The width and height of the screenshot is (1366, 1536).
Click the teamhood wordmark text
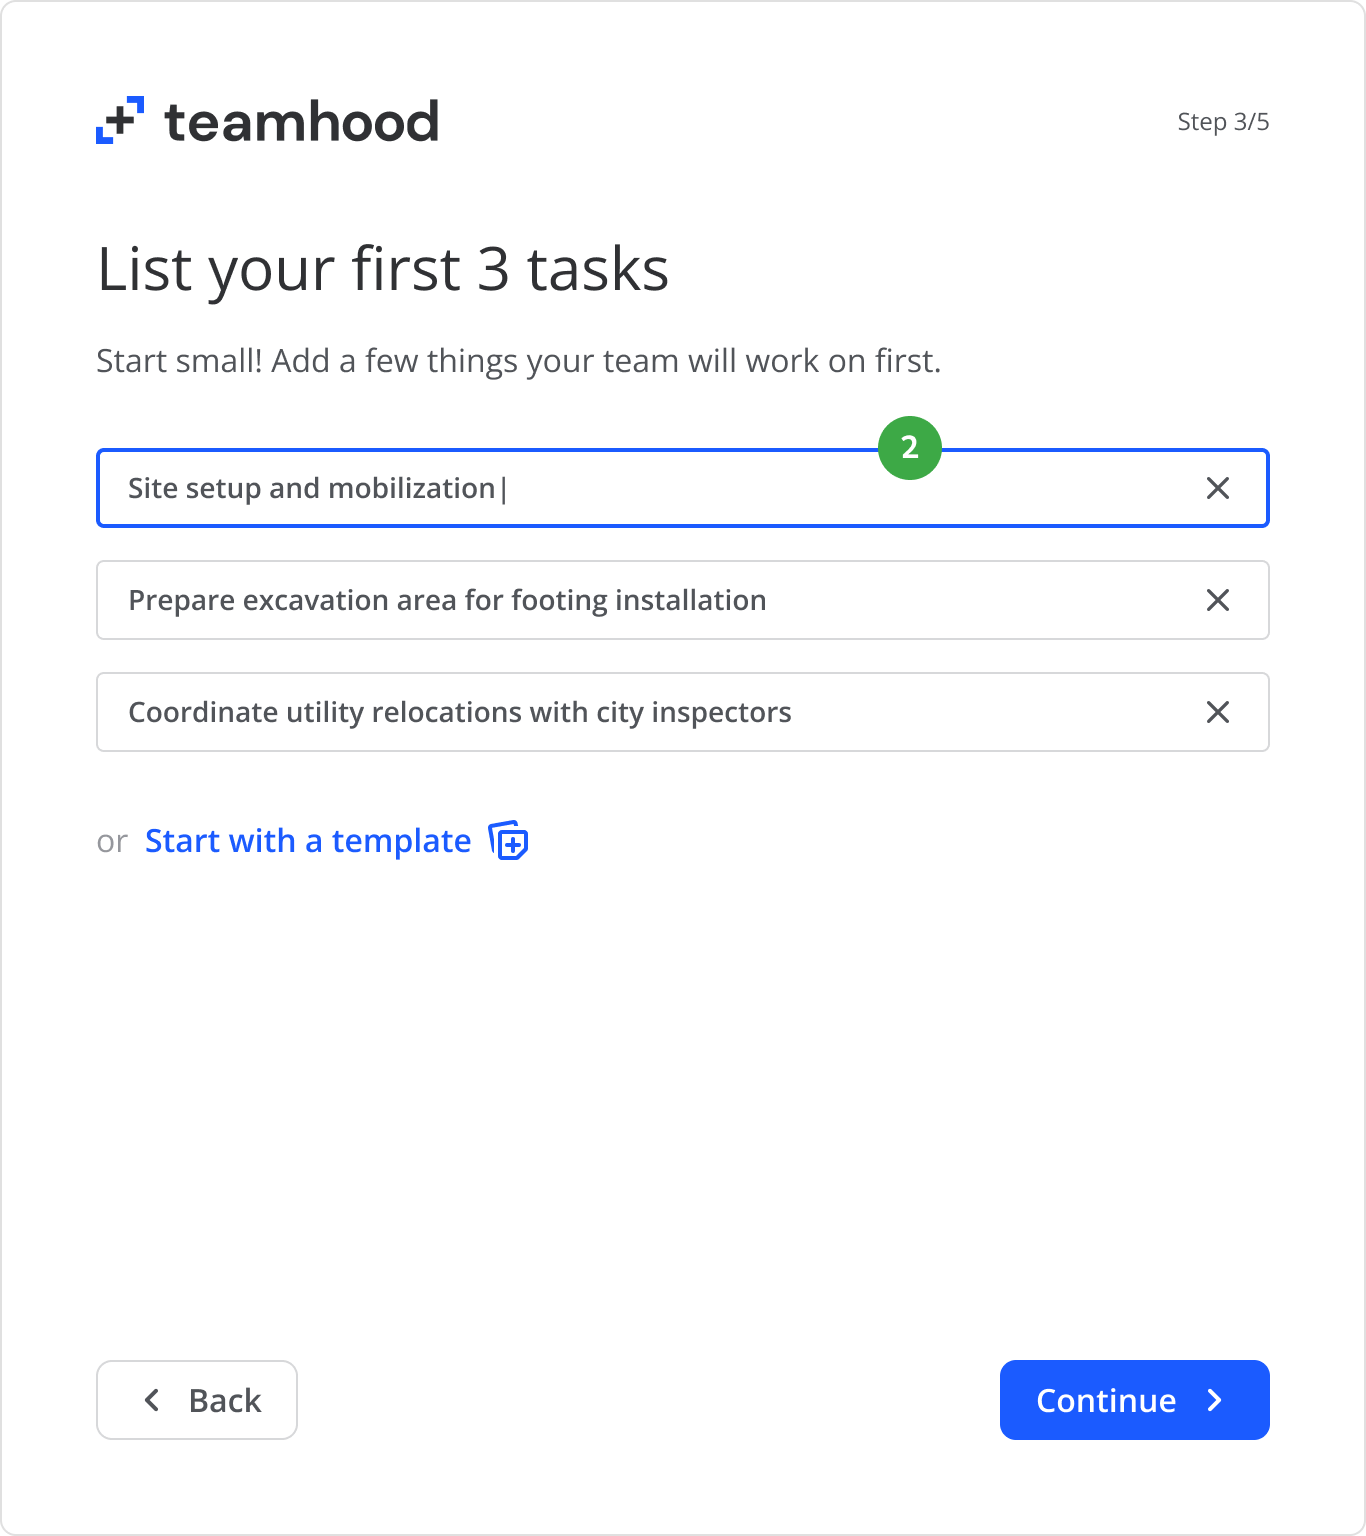click(x=301, y=122)
